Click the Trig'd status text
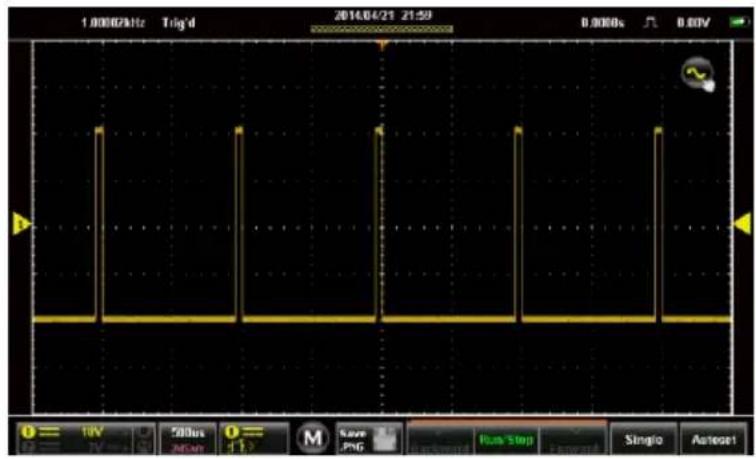 [x=179, y=23]
